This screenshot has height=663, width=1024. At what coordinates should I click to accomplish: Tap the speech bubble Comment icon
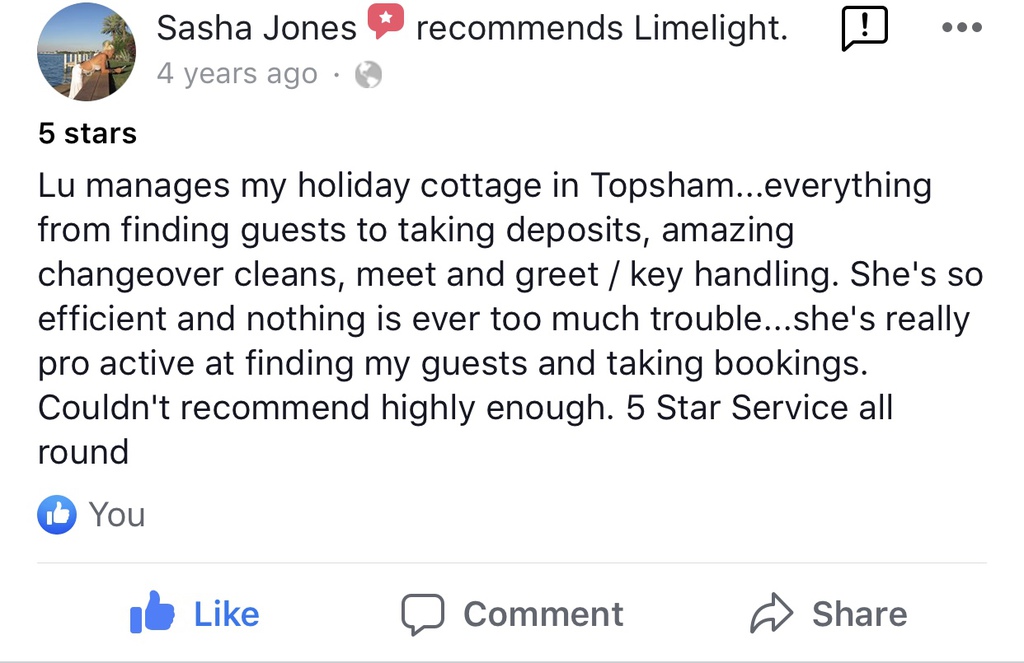[422, 614]
